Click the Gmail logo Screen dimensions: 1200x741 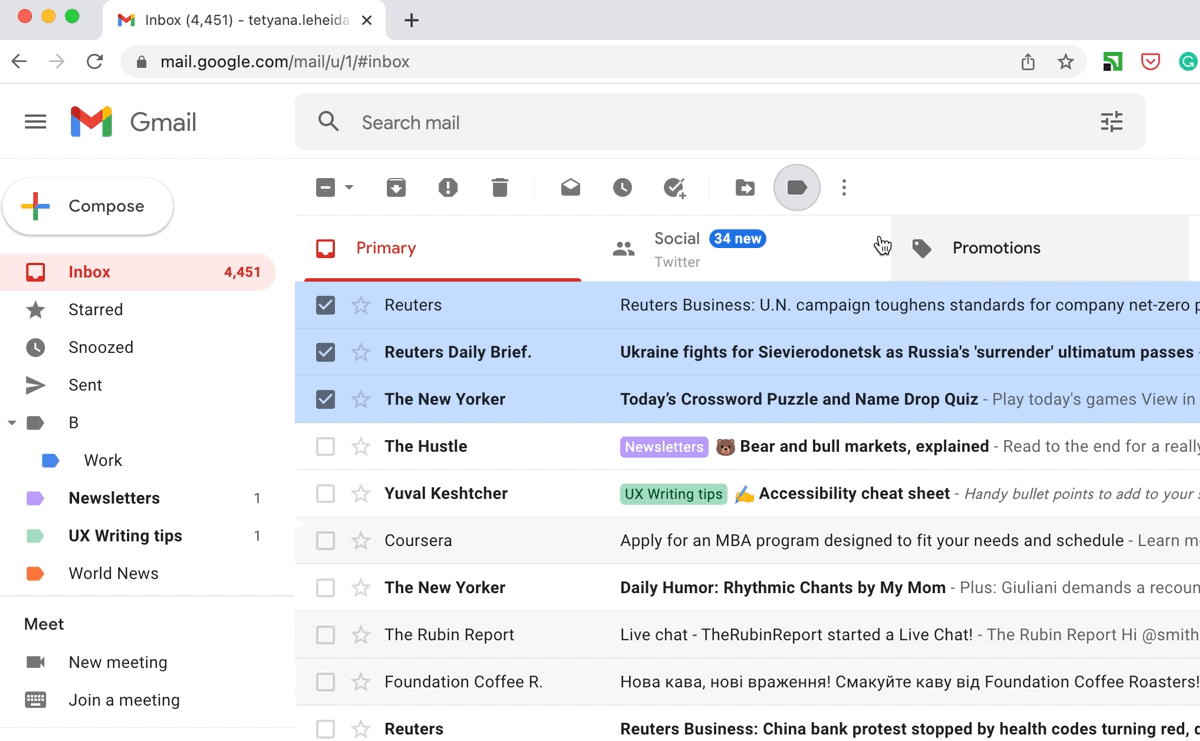[x=133, y=122]
